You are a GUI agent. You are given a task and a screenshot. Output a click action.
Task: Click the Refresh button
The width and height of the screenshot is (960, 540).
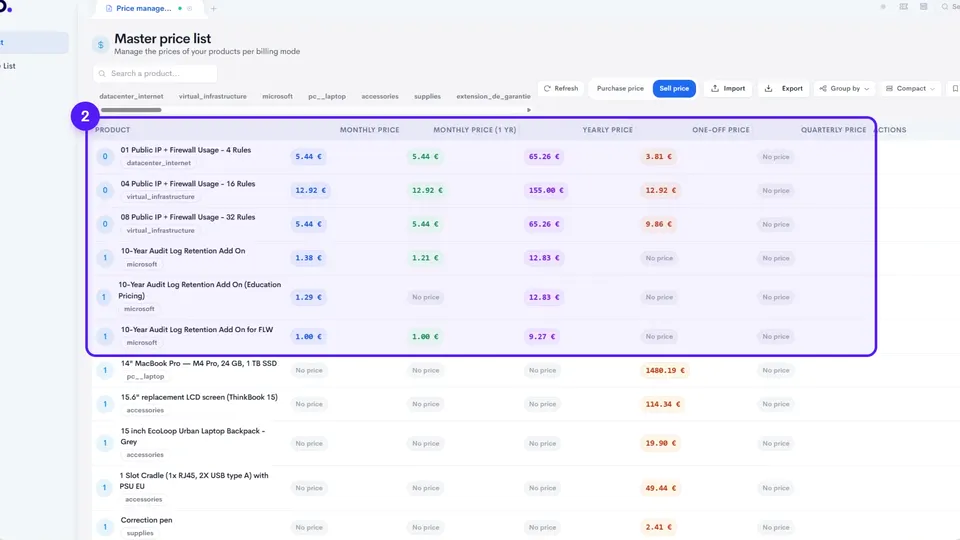tap(561, 88)
